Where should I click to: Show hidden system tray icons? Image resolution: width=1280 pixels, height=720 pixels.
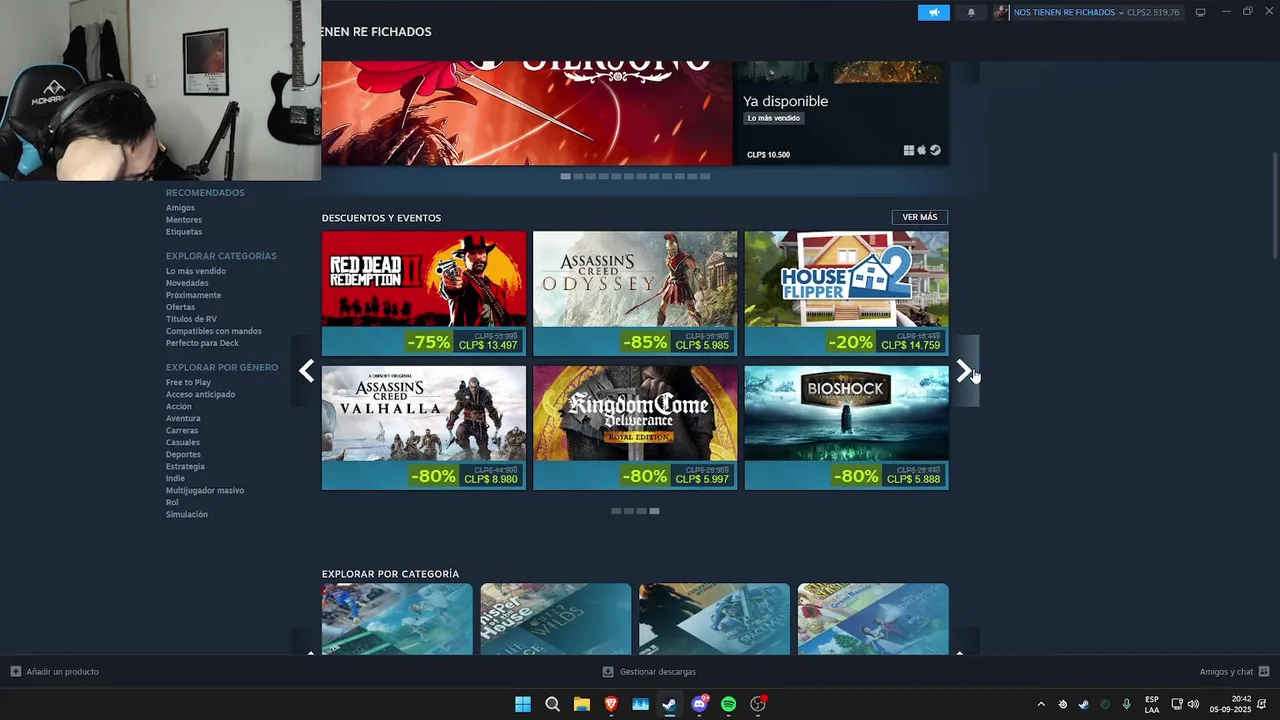[1041, 704]
